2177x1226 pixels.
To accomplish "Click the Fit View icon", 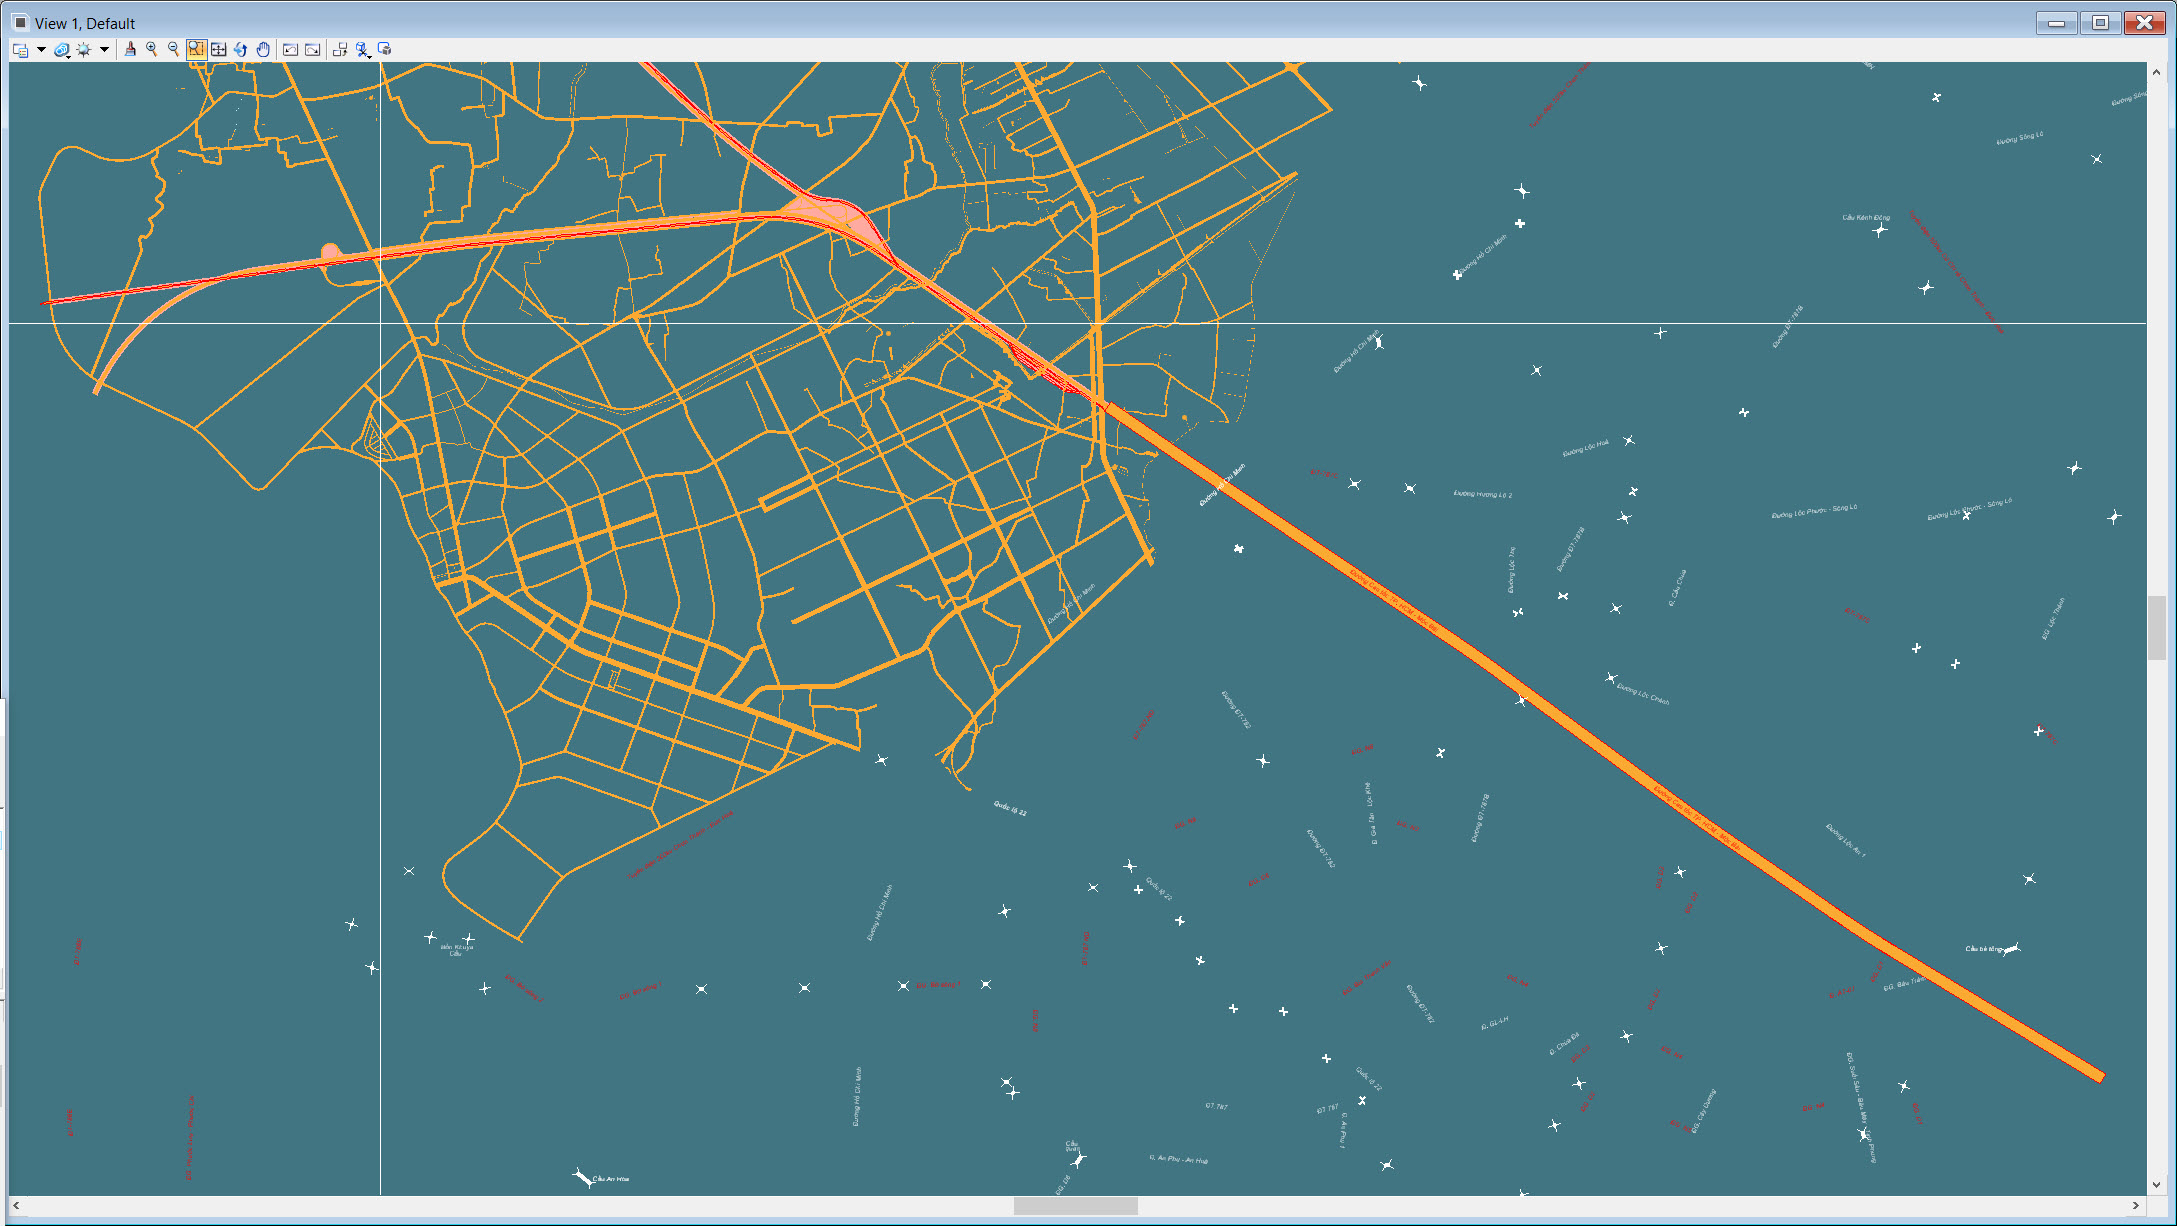I will coord(218,49).
